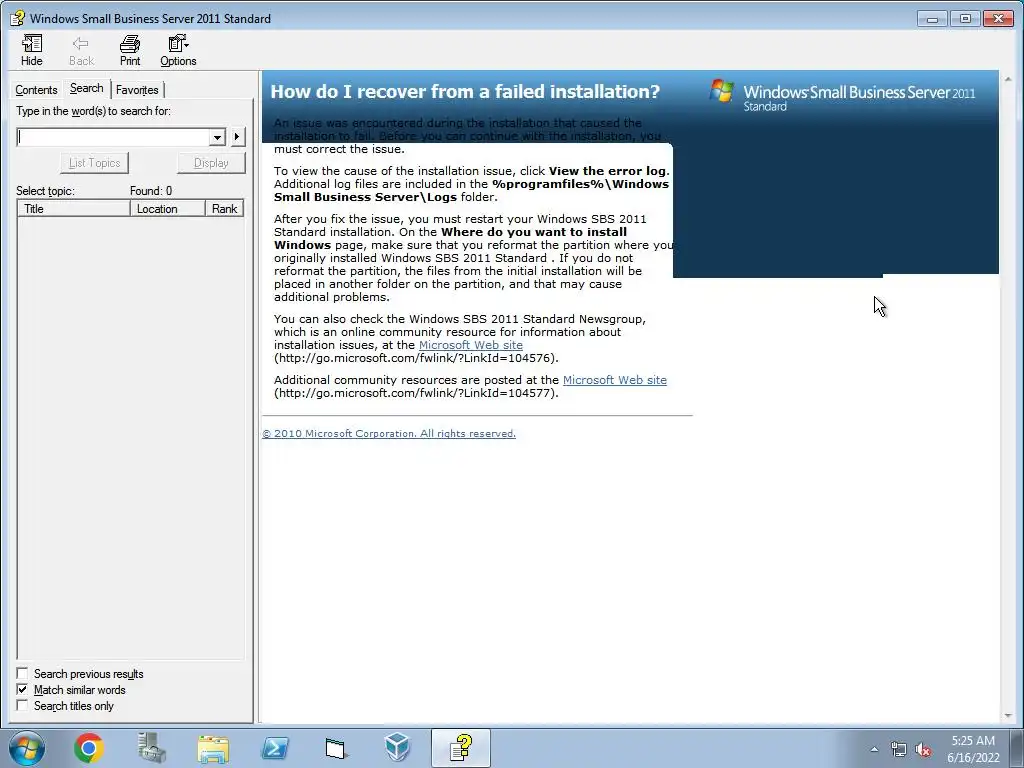Open the folder window taskbar icon
Screen dimensions: 1024x768
336,748
